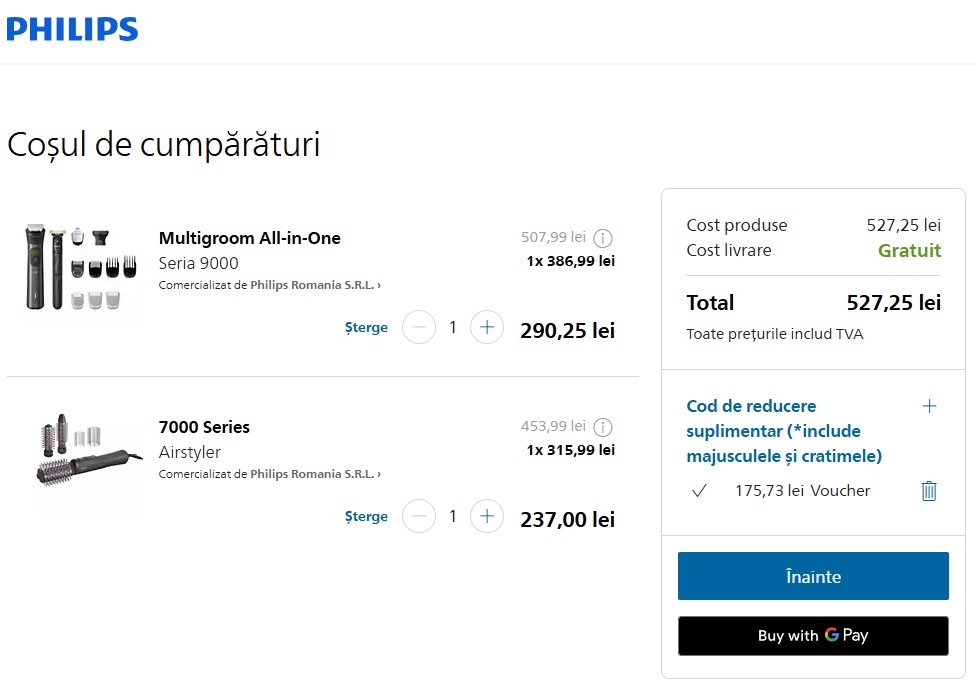Decrease Airstyler quantity with minus button
This screenshot has height=688, width=976.
pos(419,516)
